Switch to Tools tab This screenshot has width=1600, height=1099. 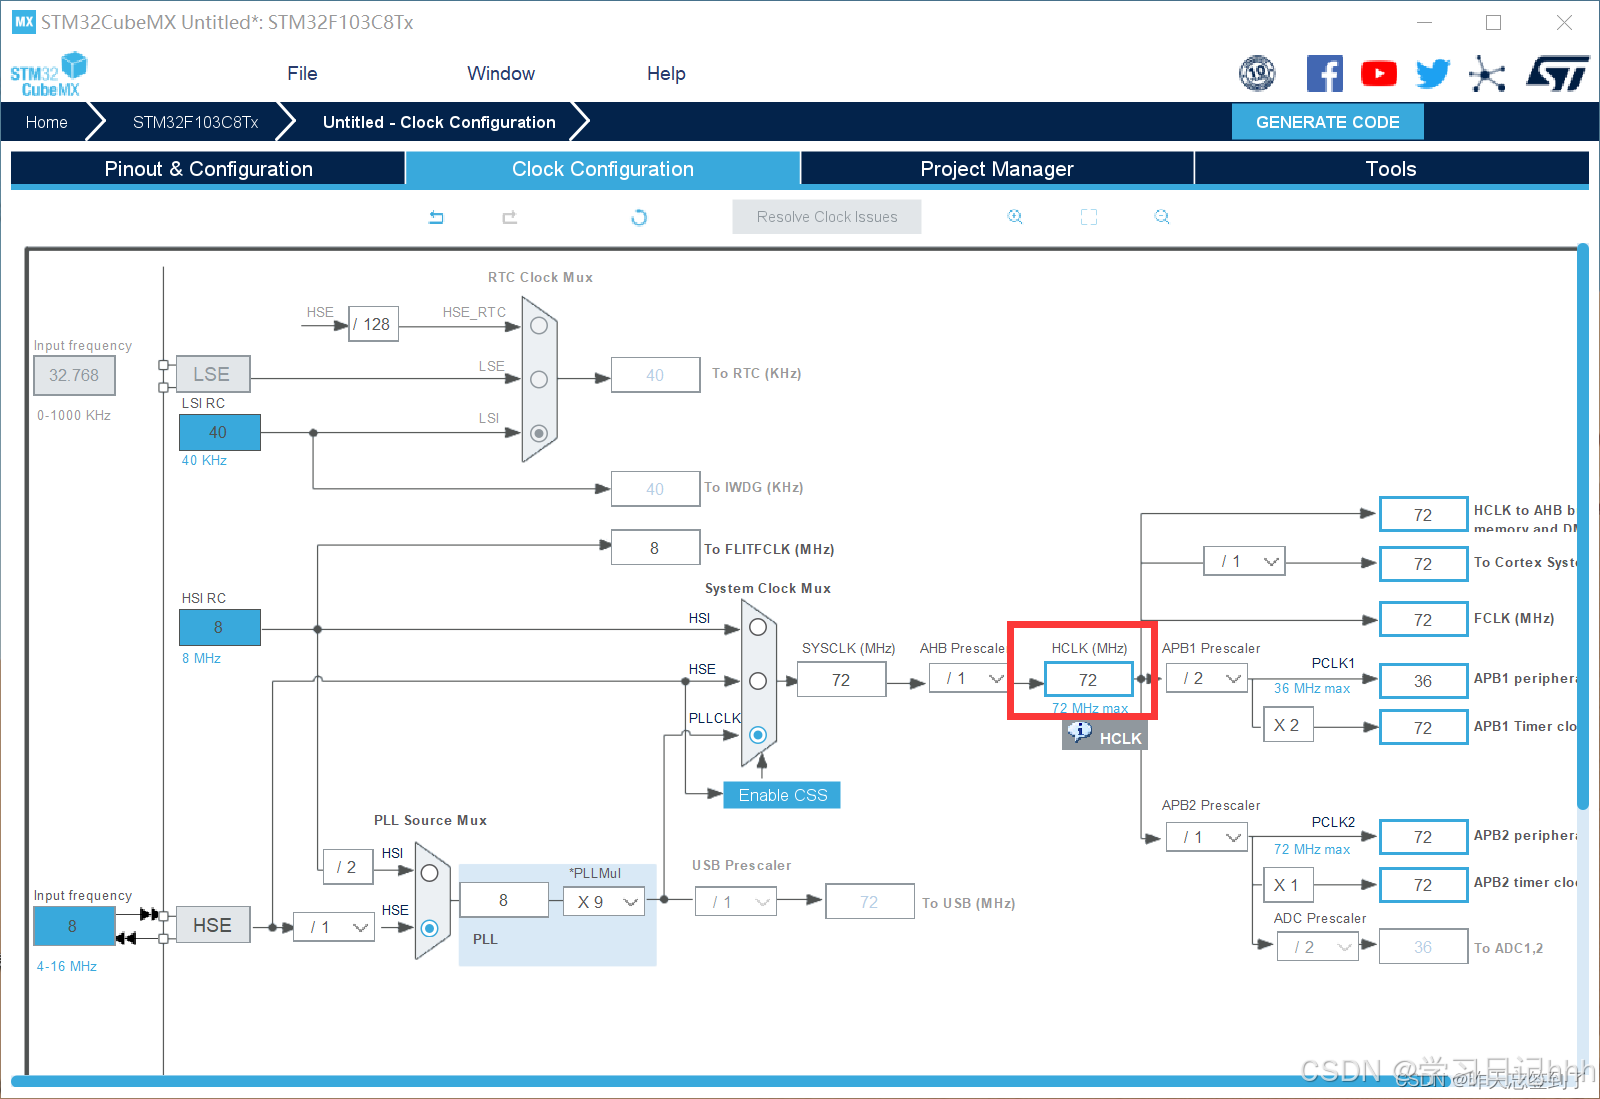(x=1391, y=169)
